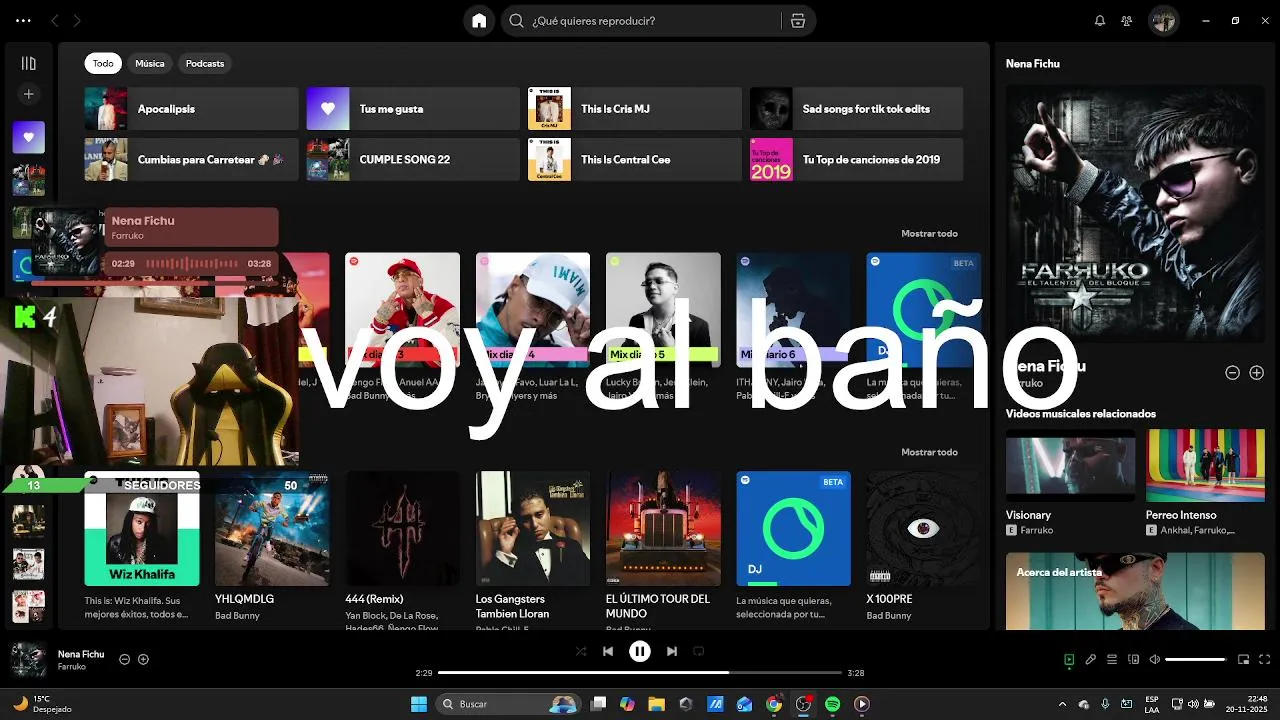Screen dimensions: 1280x720
Task: Click the upper Mostrar todo link
Action: click(x=929, y=234)
